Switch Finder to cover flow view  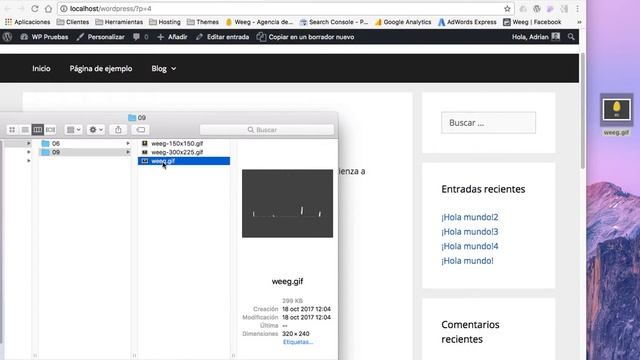point(50,130)
